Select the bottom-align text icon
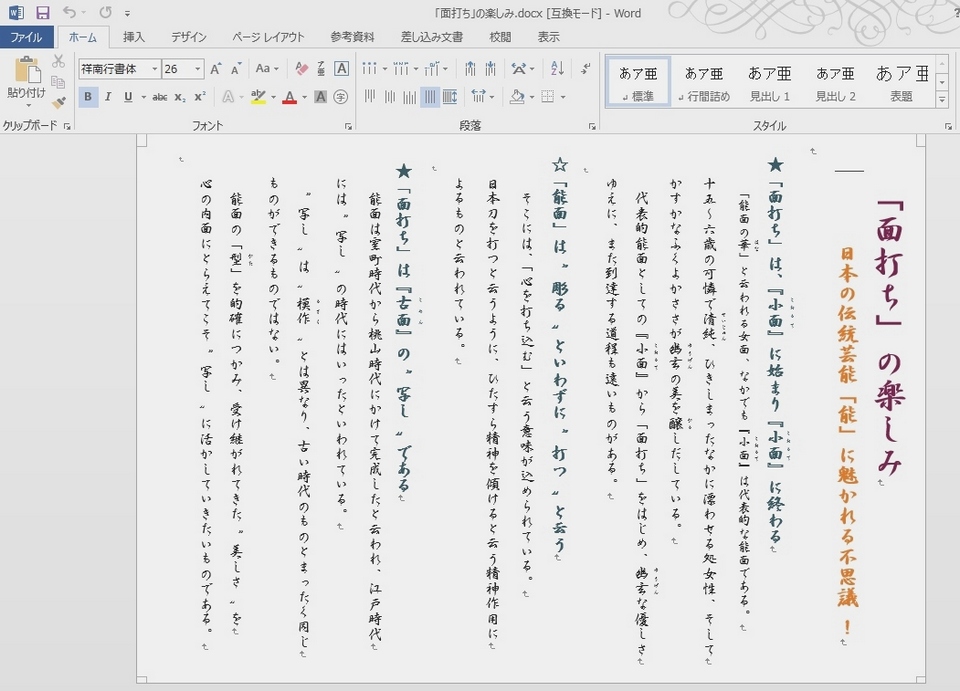The image size is (960, 691). (410, 97)
